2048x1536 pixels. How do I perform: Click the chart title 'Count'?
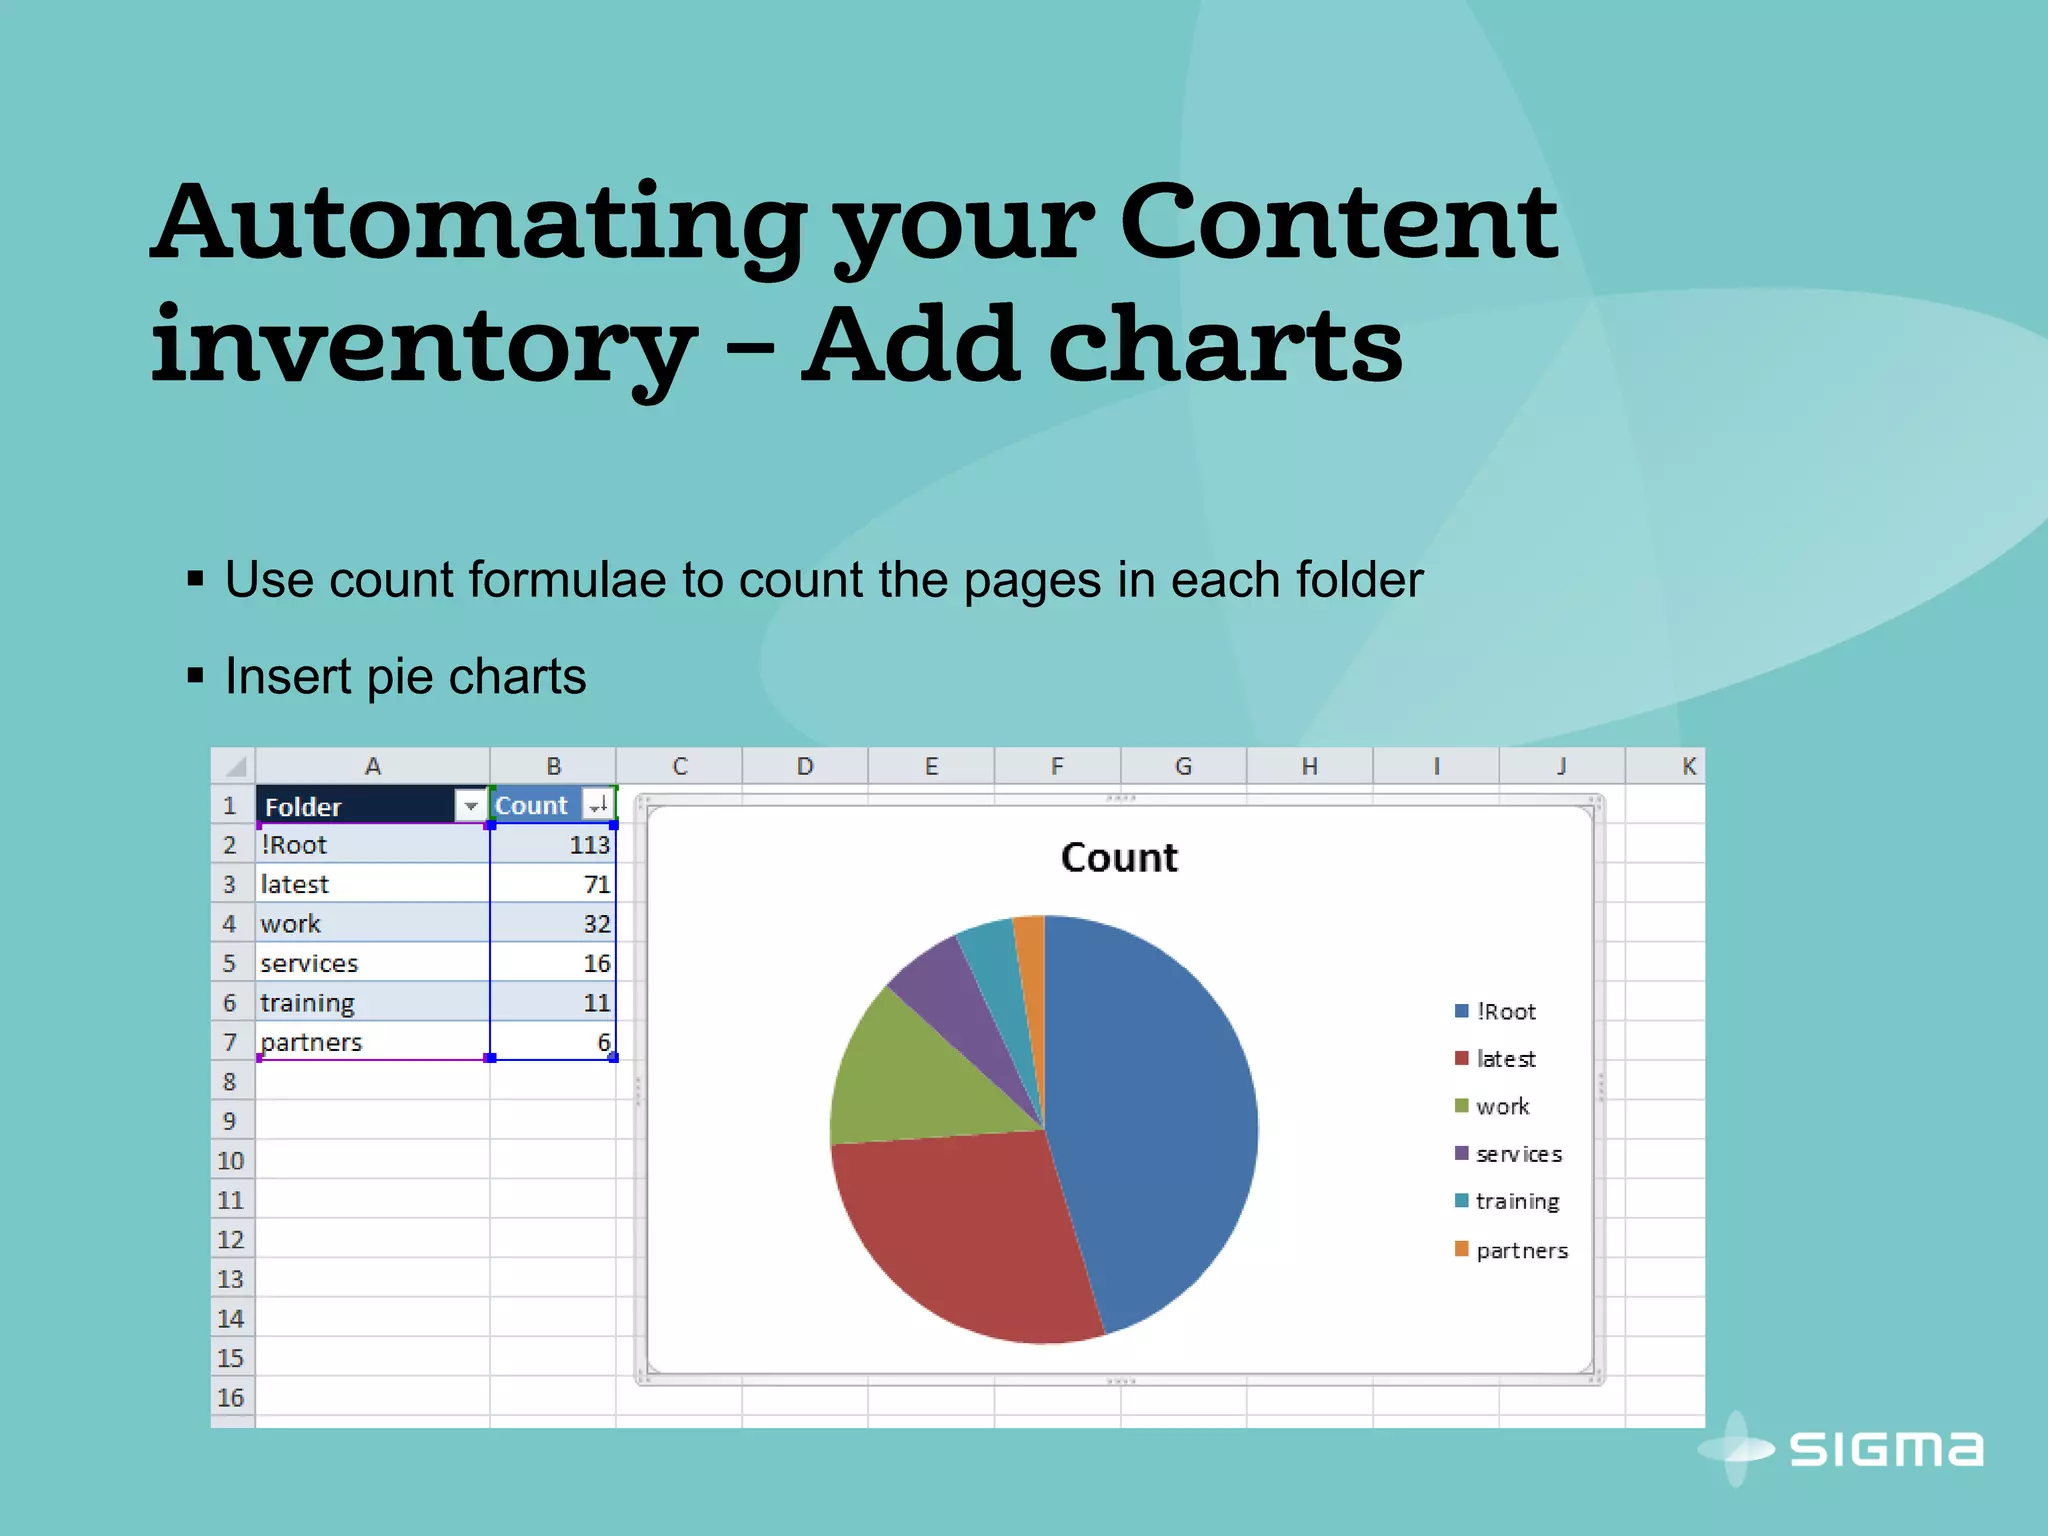tap(1119, 858)
